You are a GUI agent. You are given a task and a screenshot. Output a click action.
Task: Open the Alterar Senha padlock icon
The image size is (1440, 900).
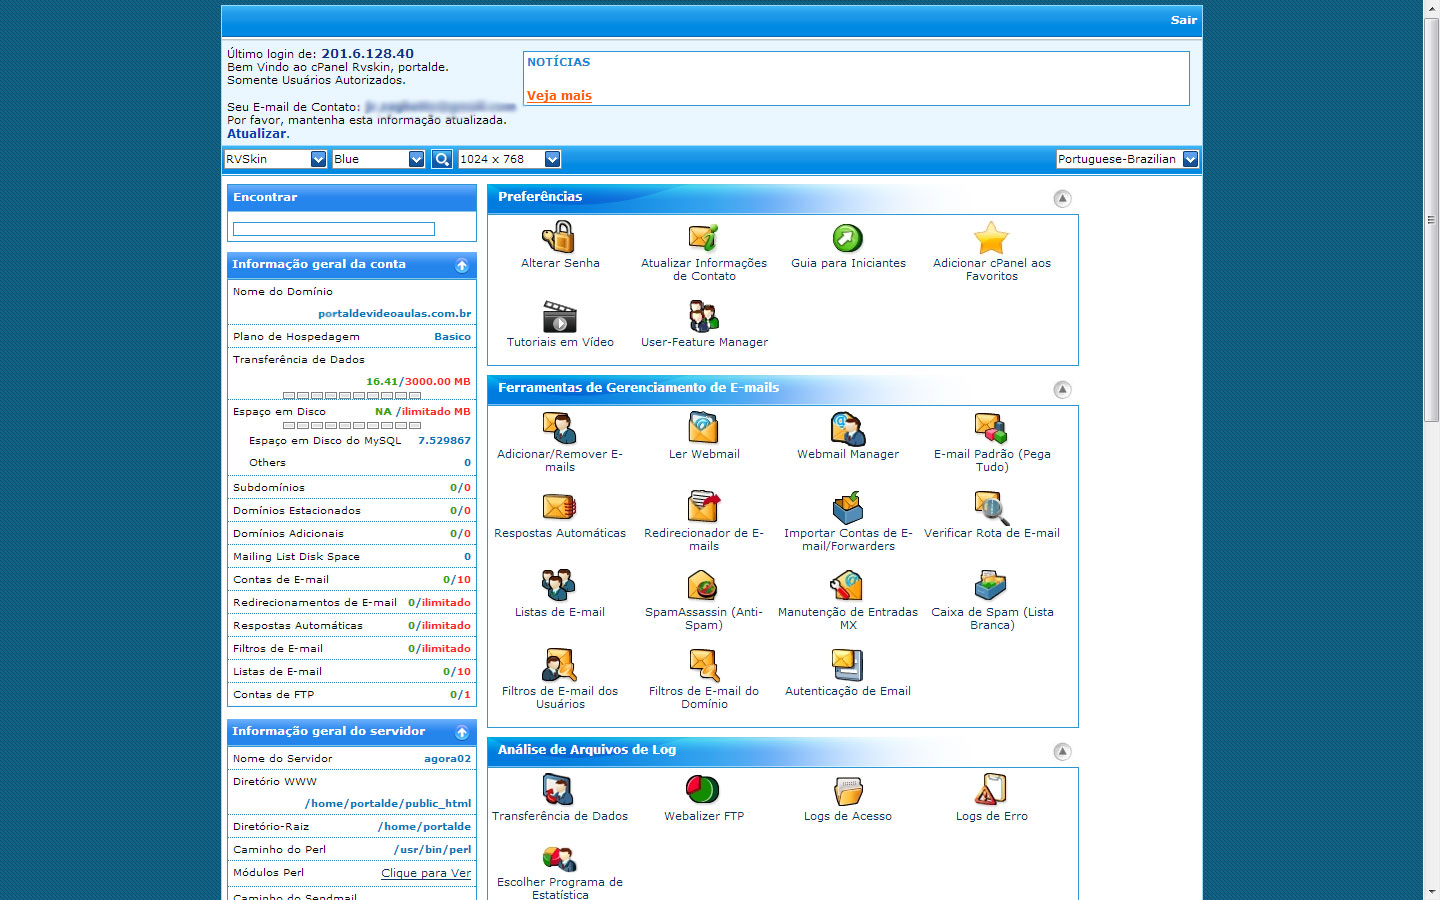559,237
